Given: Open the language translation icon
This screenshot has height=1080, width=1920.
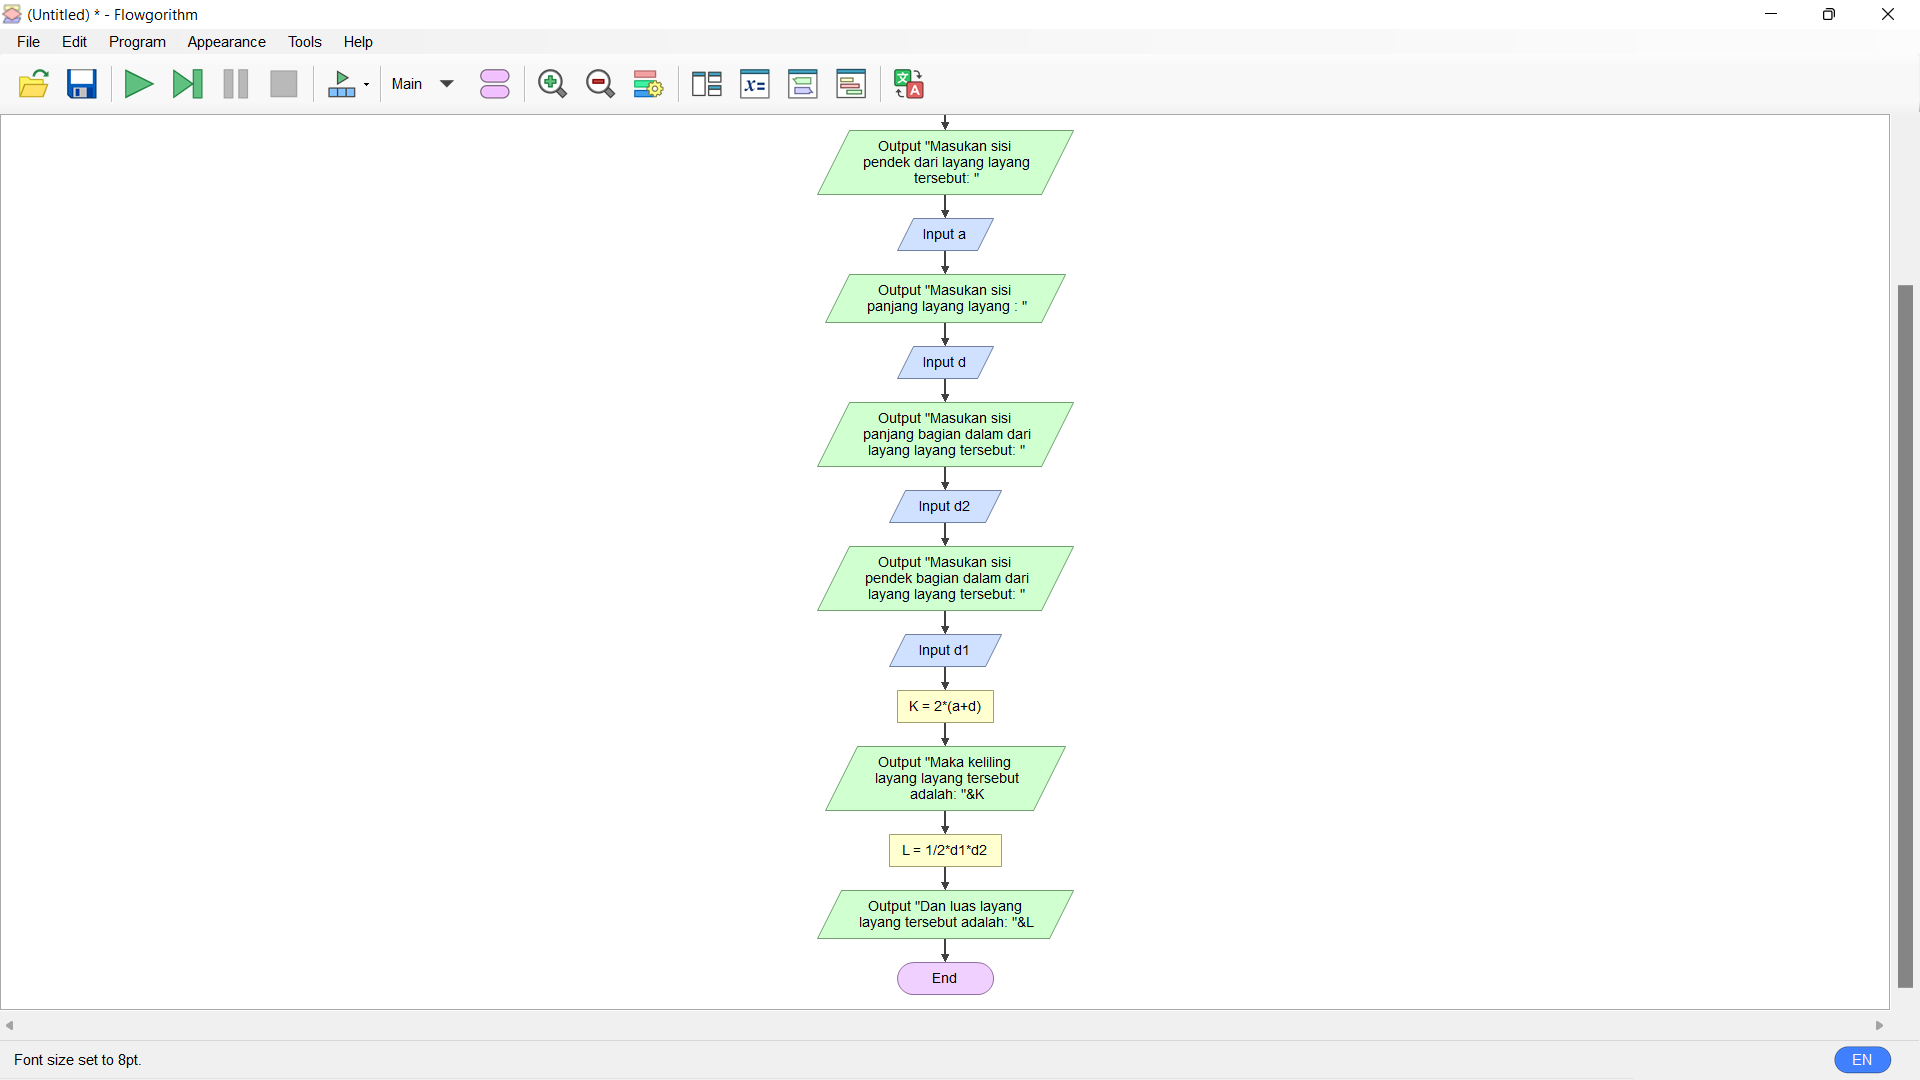Looking at the screenshot, I should pyautogui.click(x=909, y=84).
